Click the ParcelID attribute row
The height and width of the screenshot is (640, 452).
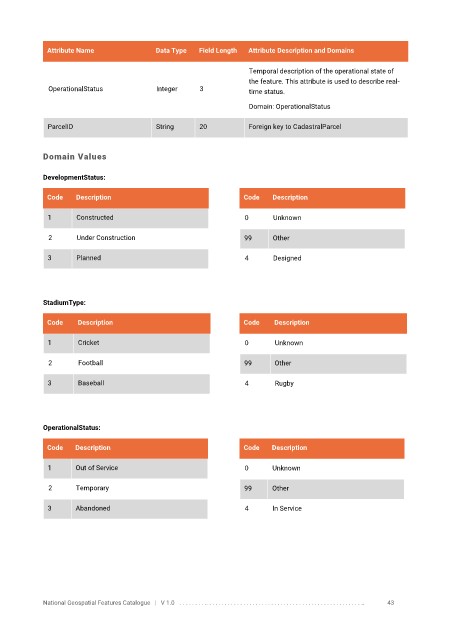tap(225, 127)
